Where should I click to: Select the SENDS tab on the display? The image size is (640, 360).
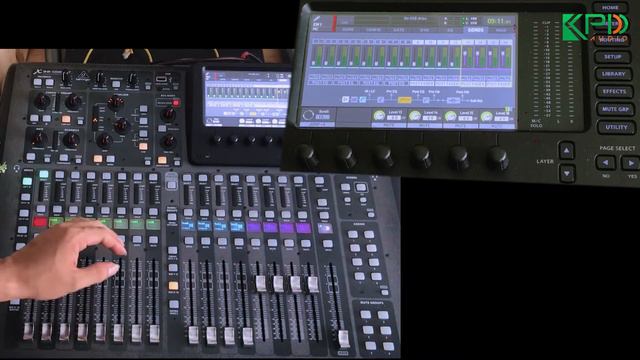pos(476,30)
